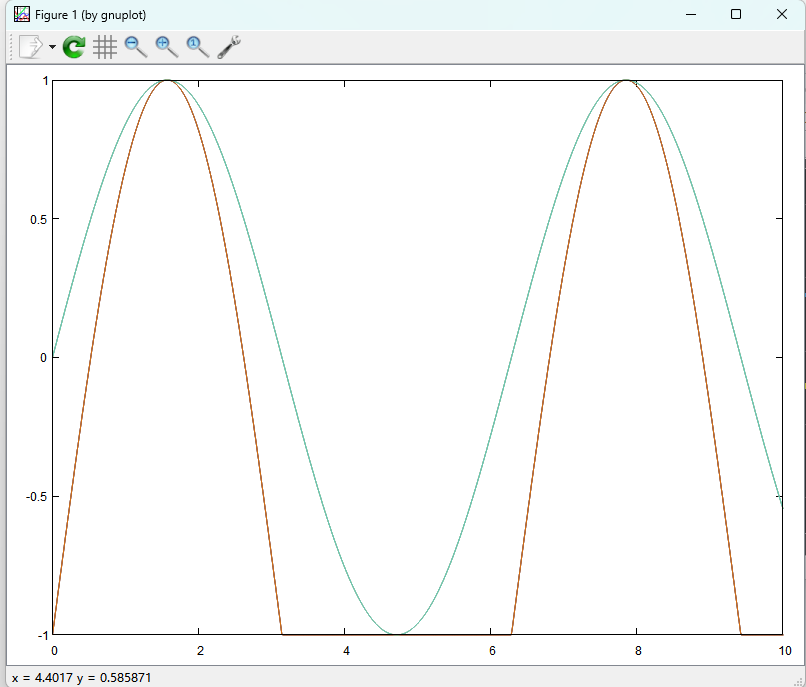Autoscale the plot using the magnifier labeled 1
806x687 pixels.
(198, 47)
